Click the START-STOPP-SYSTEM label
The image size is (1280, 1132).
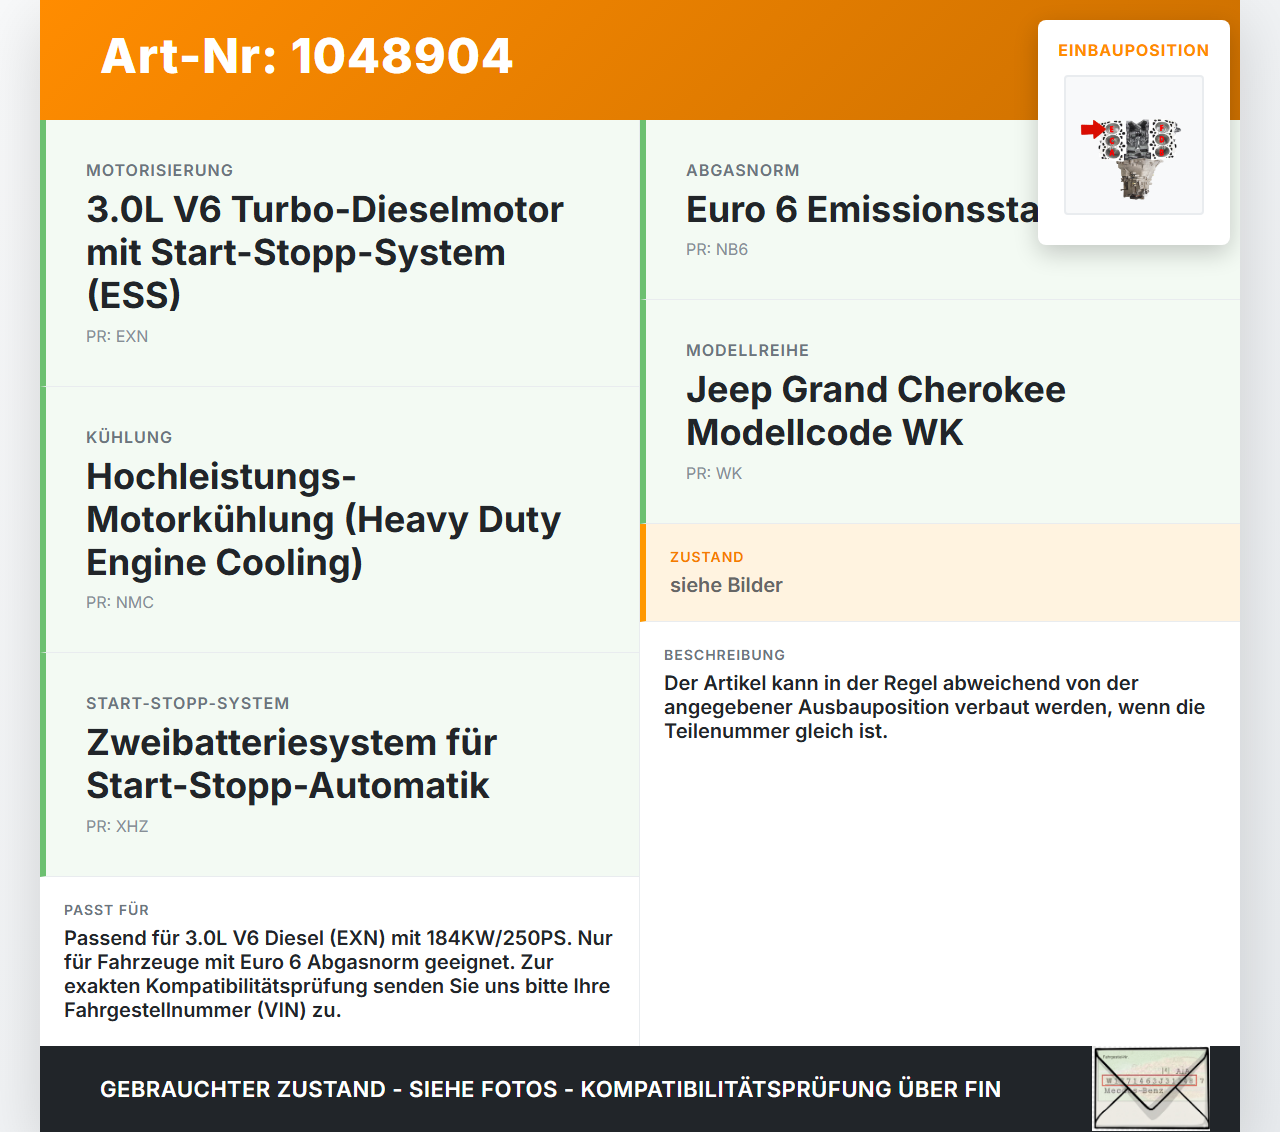[x=188, y=703]
